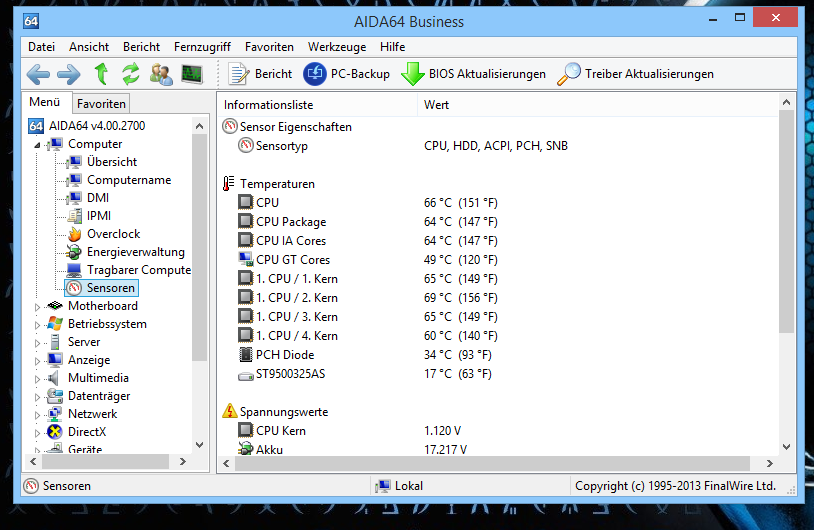The height and width of the screenshot is (530, 814).
Task: Select the Sensortyp row
Action: tap(403, 146)
